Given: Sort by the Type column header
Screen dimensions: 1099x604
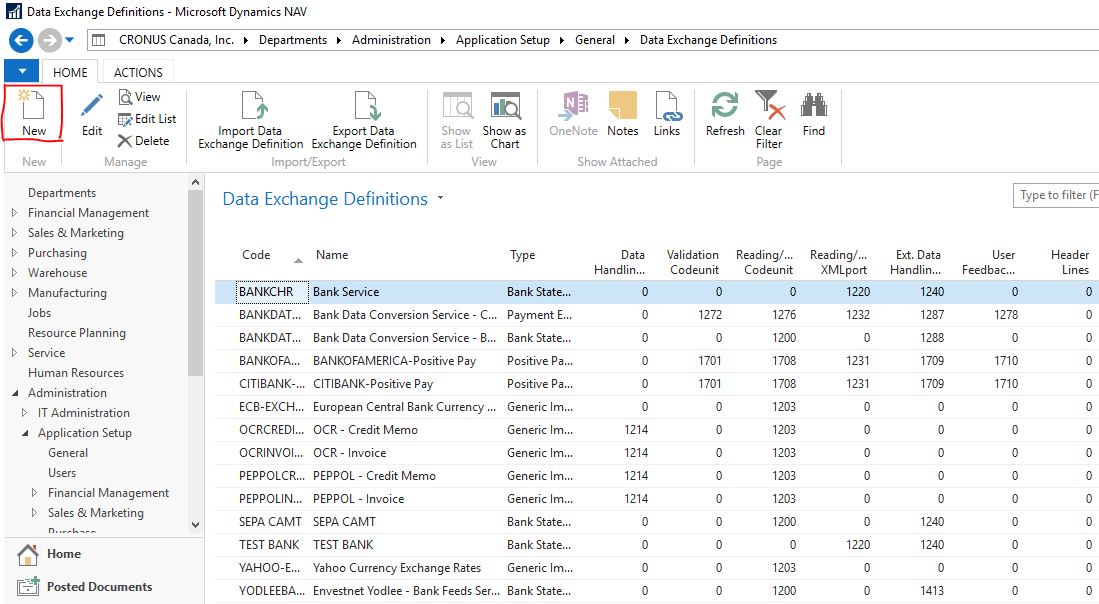Looking at the screenshot, I should [x=522, y=255].
